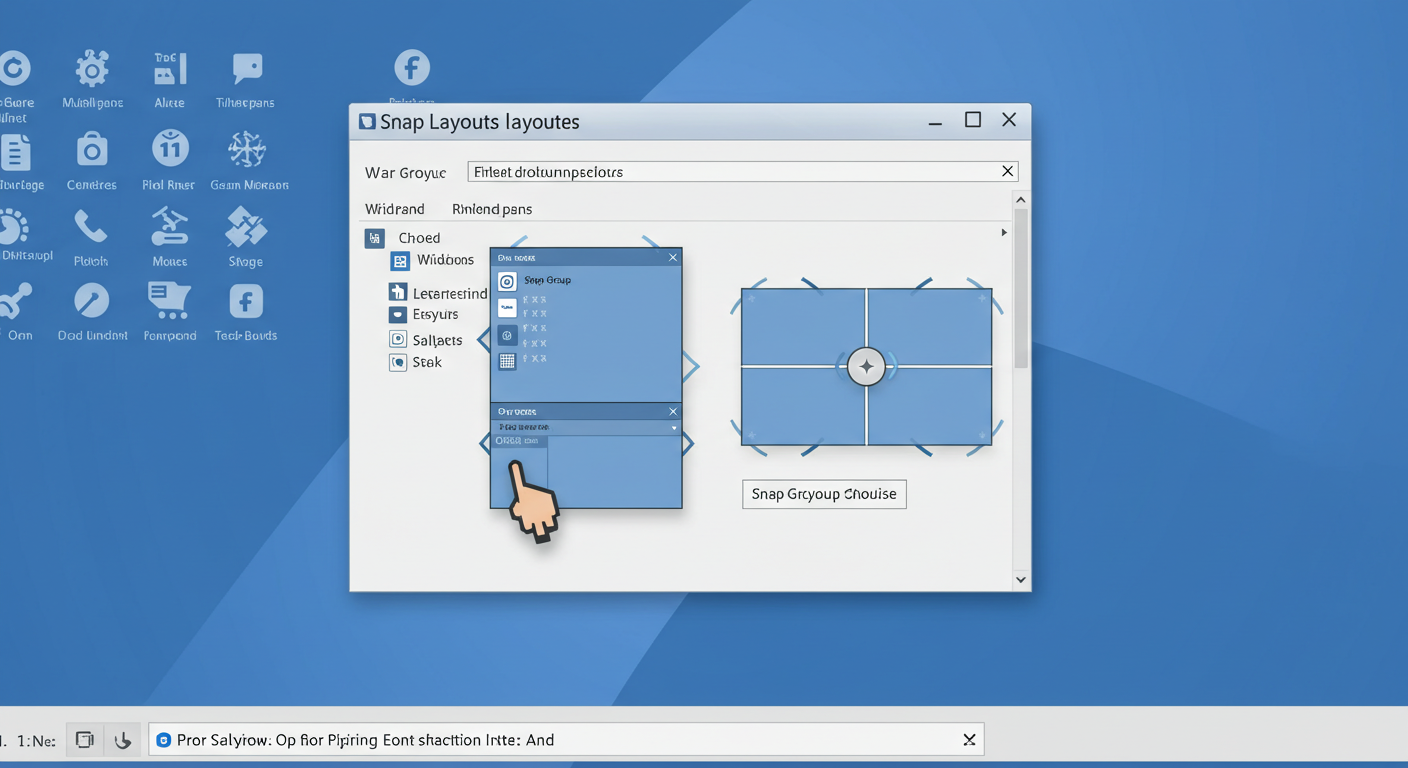Viewport: 1408px width, 768px height.
Task: Click the center control of the snap layout preview
Action: [866, 366]
